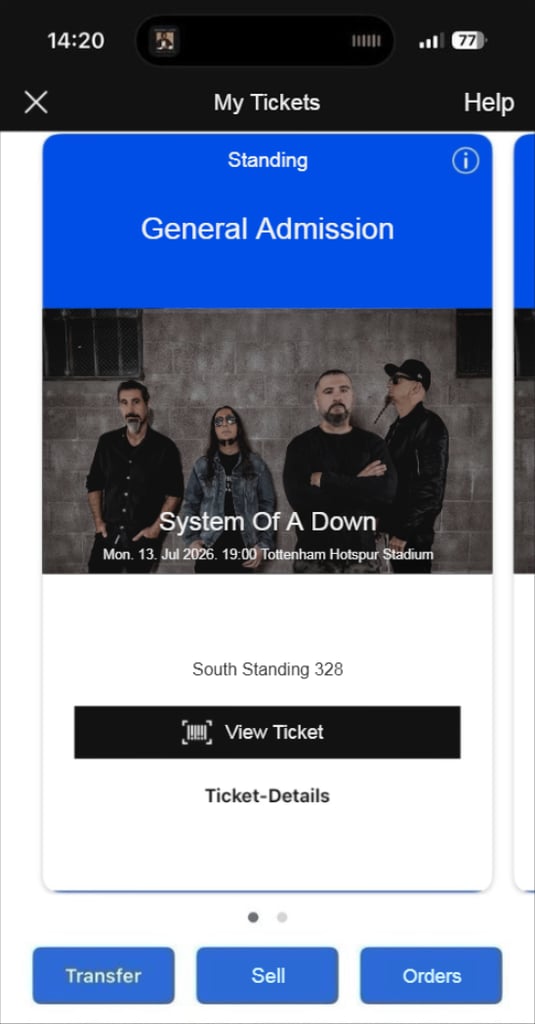
Task: Tap the Dynamic Island album artwork icon
Action: [x=164, y=41]
